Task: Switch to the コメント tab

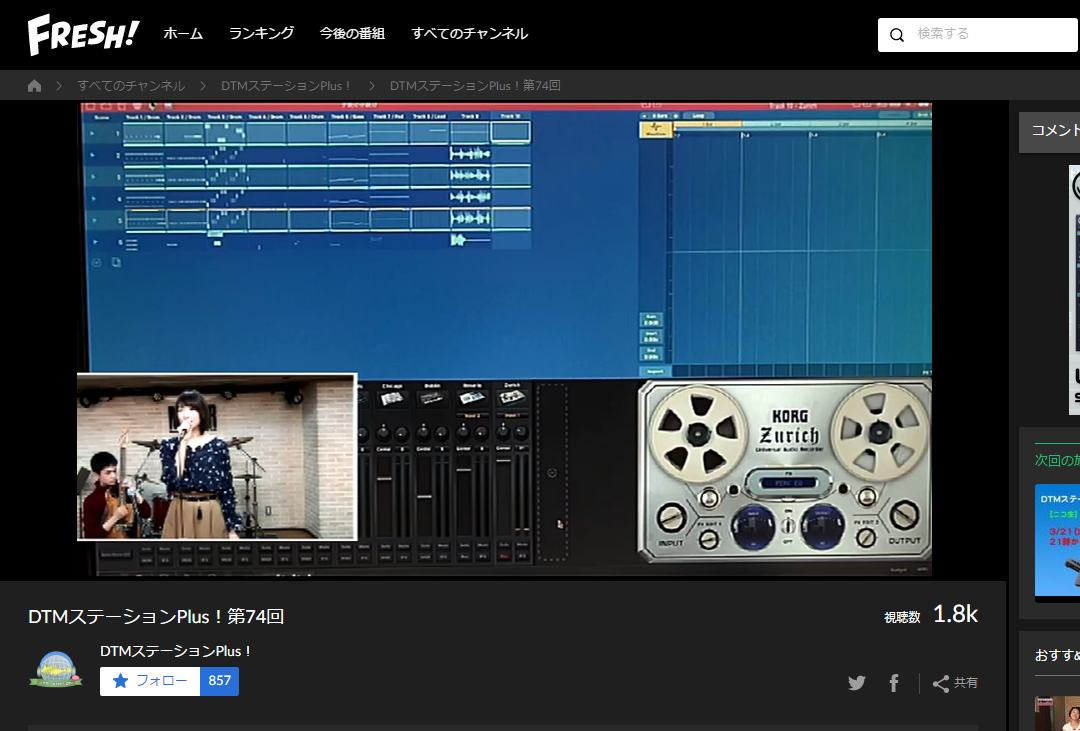Action: coord(1049,131)
